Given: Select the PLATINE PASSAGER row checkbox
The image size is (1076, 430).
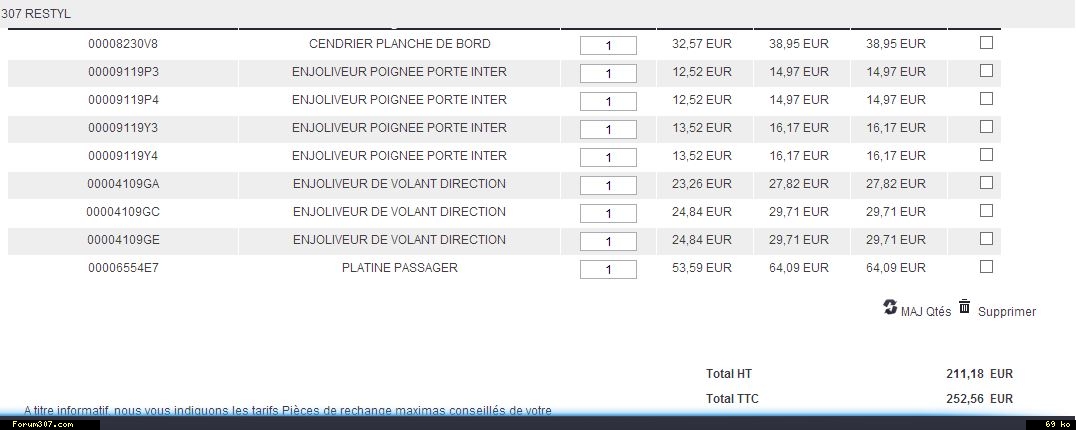Looking at the screenshot, I should [986, 267].
